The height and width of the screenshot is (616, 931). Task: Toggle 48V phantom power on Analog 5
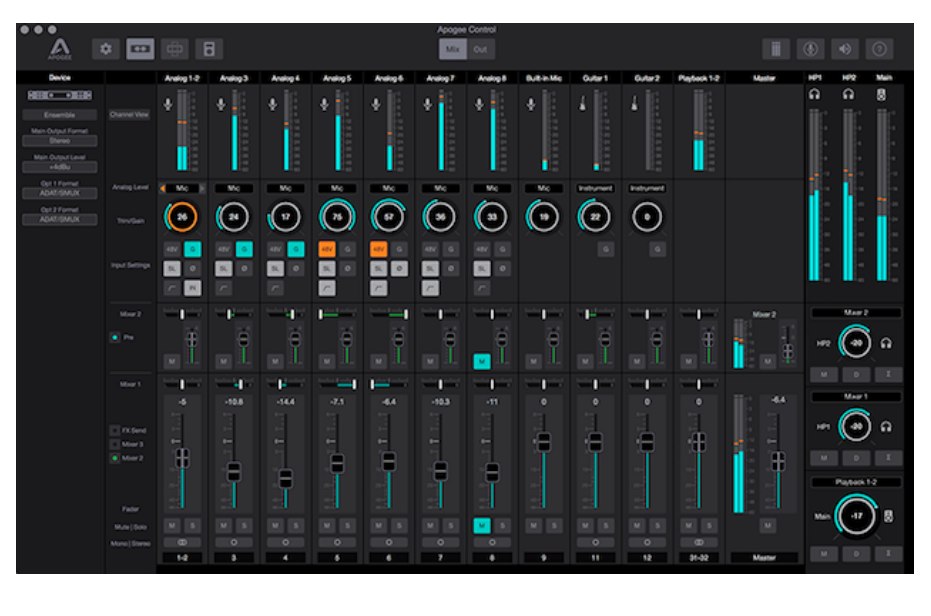(x=326, y=249)
